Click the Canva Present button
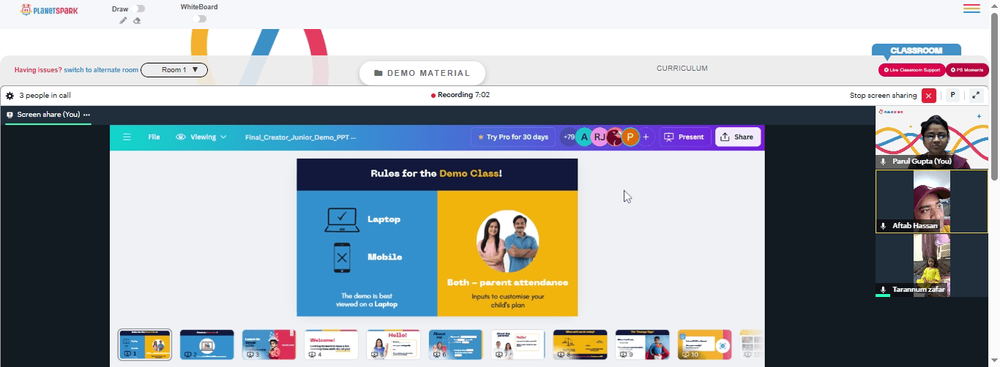The width and height of the screenshot is (1000, 367). 685,137
